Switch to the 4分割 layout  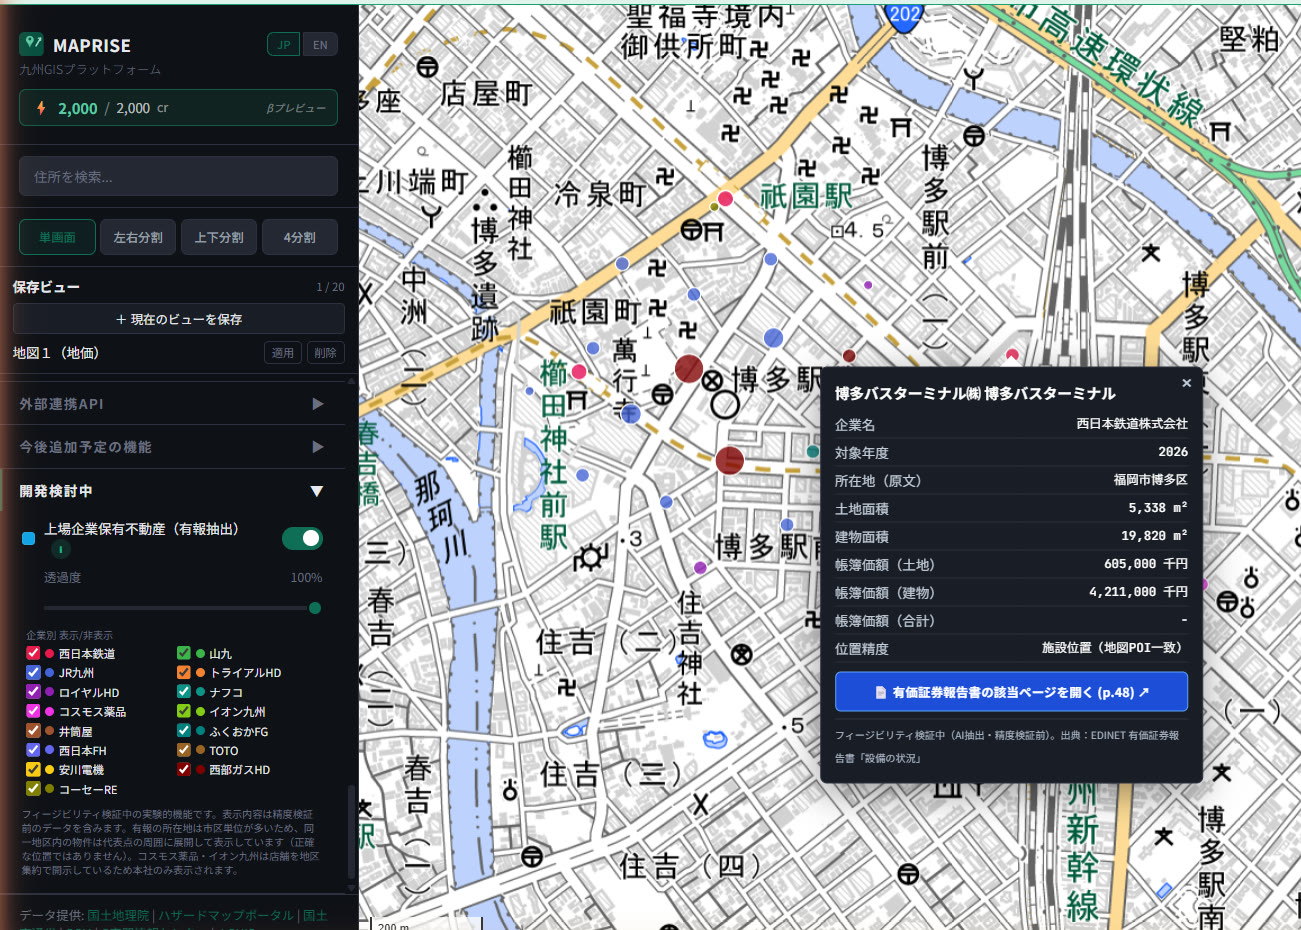[x=299, y=237]
